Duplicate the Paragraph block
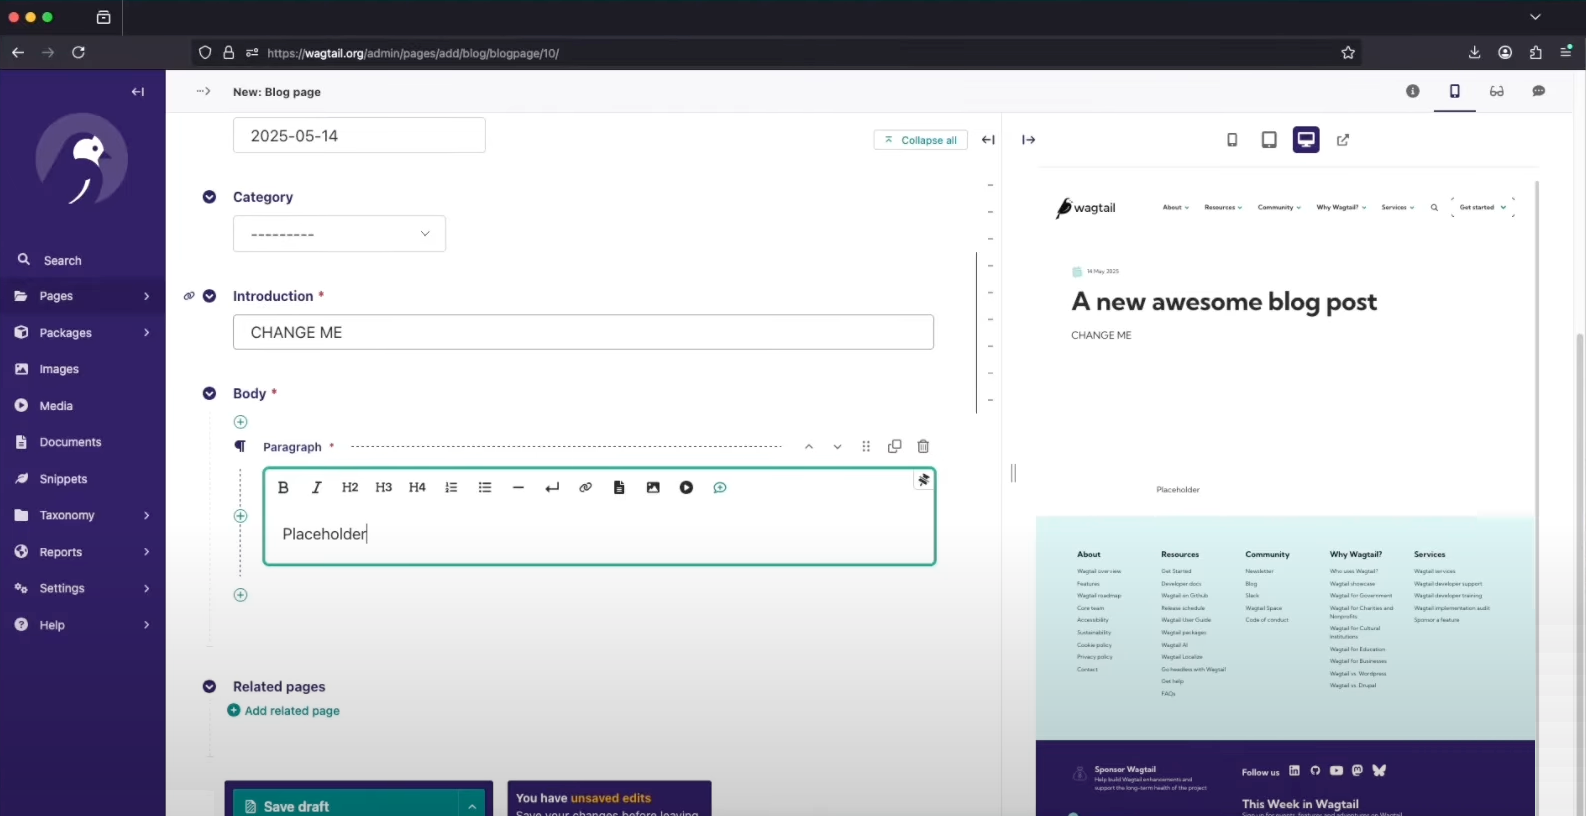Viewport: 1586px width, 816px height. 894,447
